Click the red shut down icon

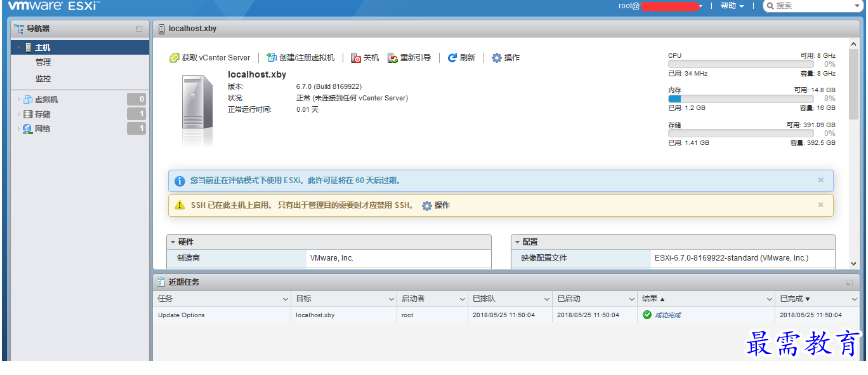coord(356,58)
